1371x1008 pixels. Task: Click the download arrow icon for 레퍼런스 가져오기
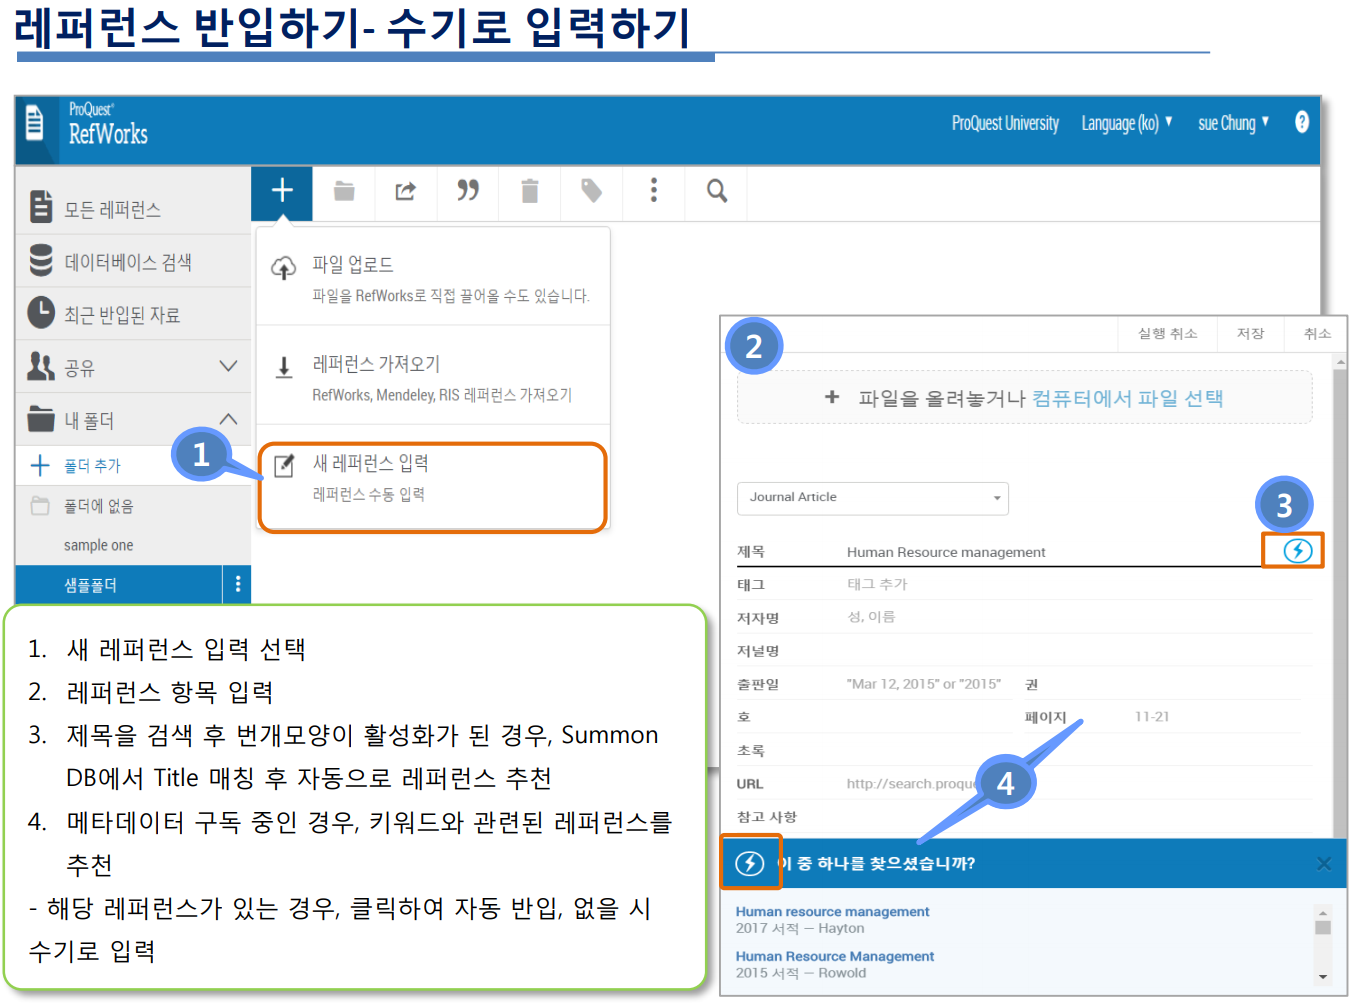coord(284,368)
